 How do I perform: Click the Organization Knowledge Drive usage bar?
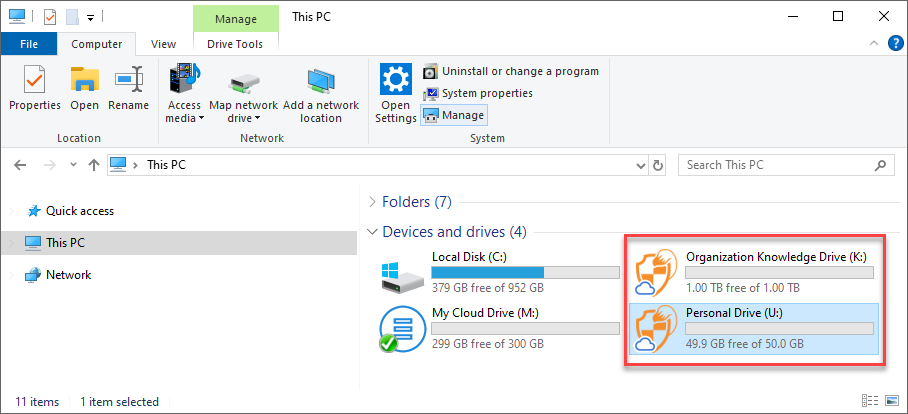(779, 273)
